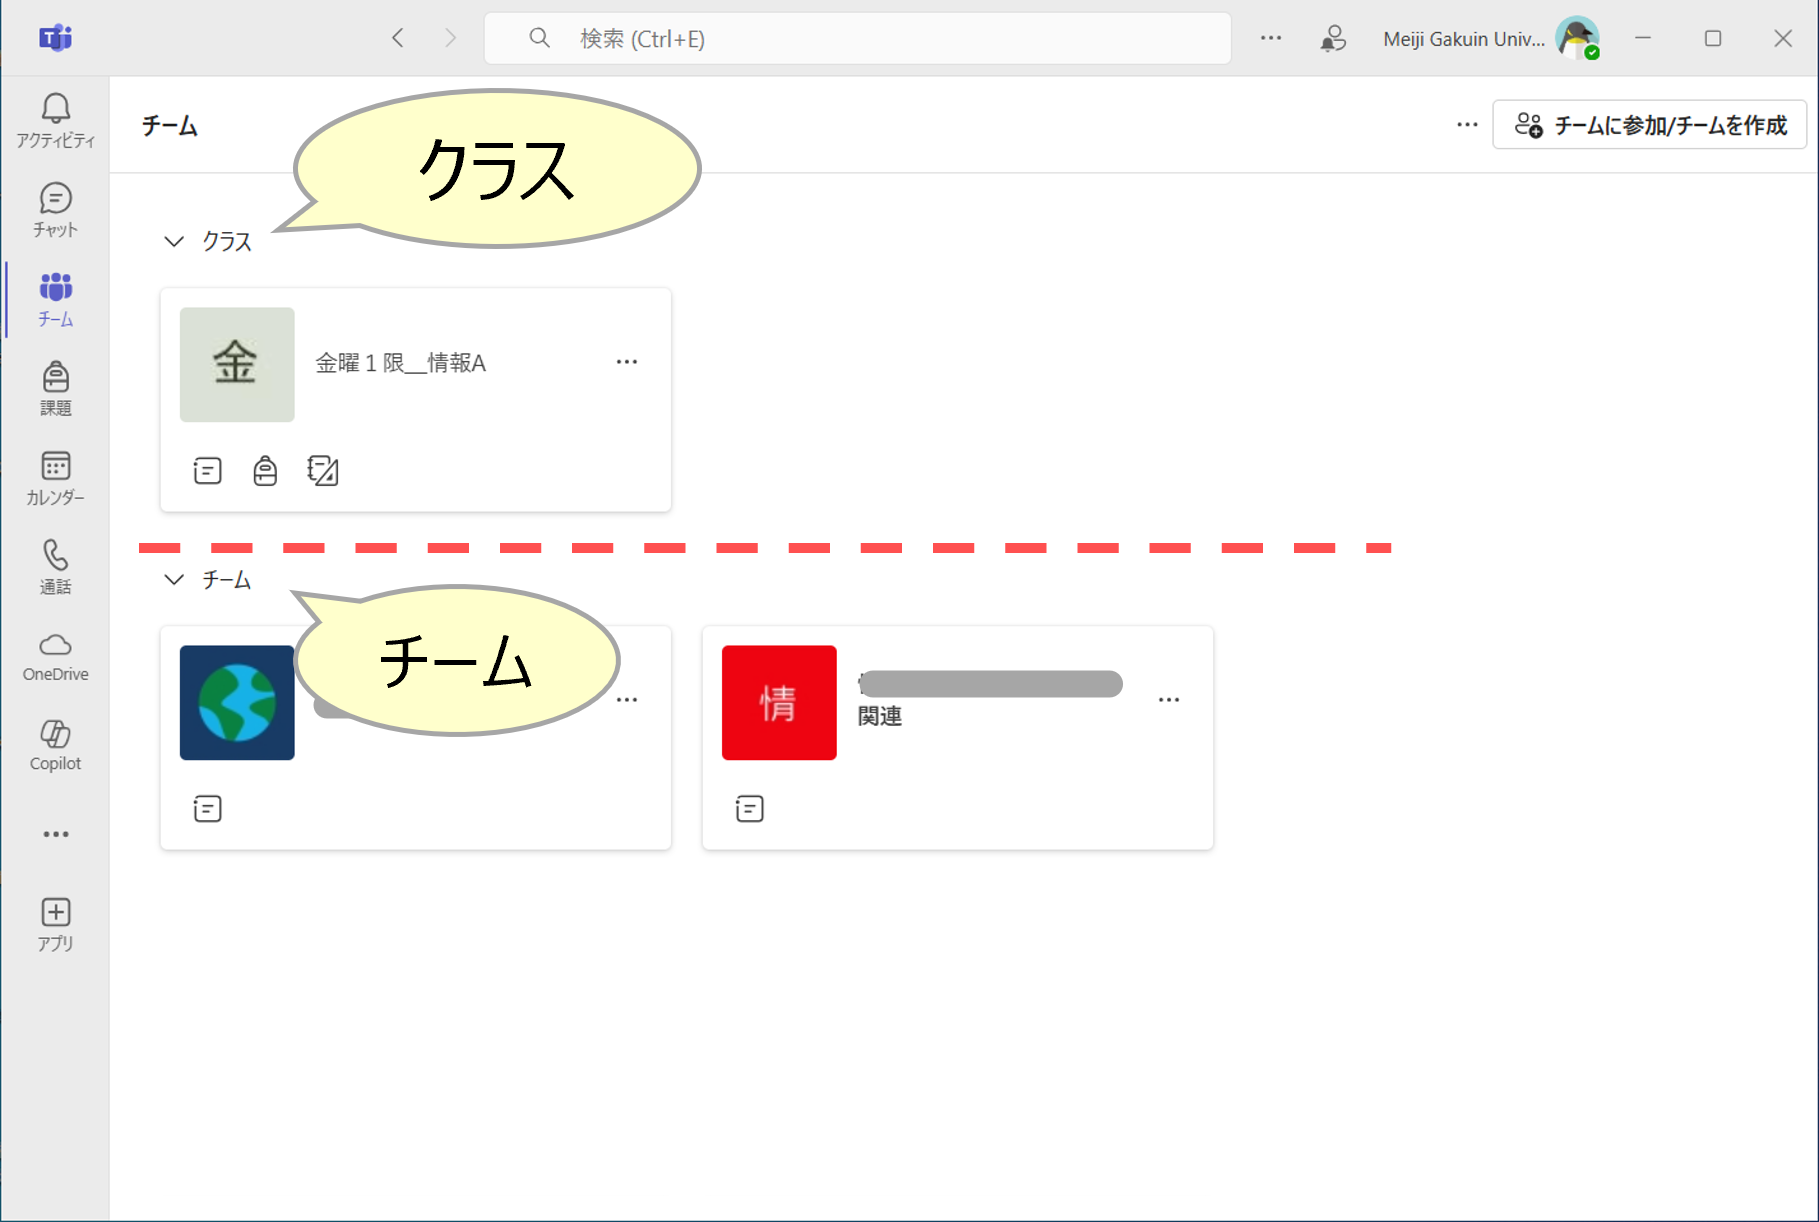Open assignments icon on 金曜1限__情報A card

coord(265,470)
